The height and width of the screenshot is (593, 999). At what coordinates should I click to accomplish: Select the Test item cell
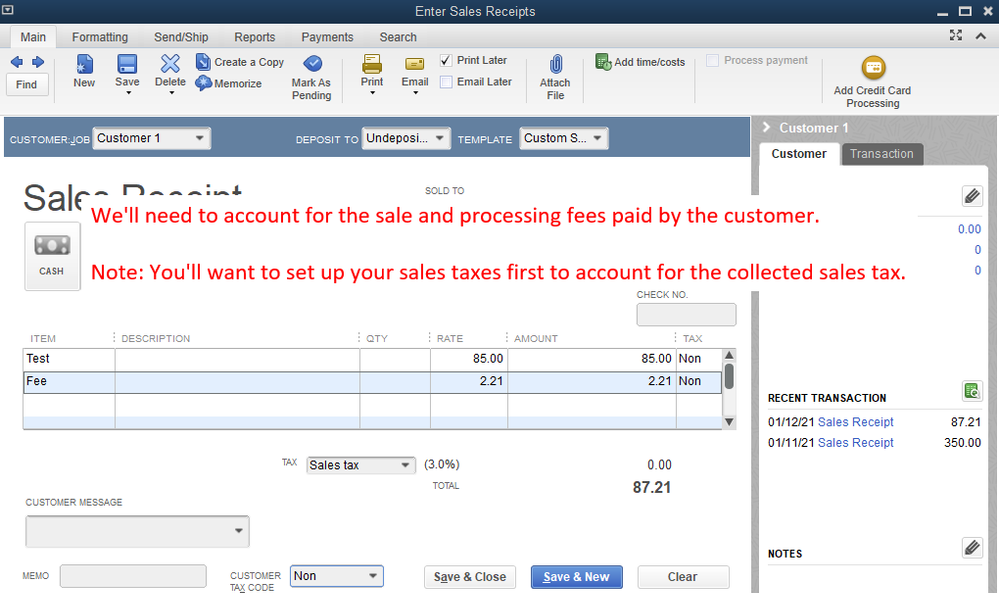pyautogui.click(x=69, y=359)
